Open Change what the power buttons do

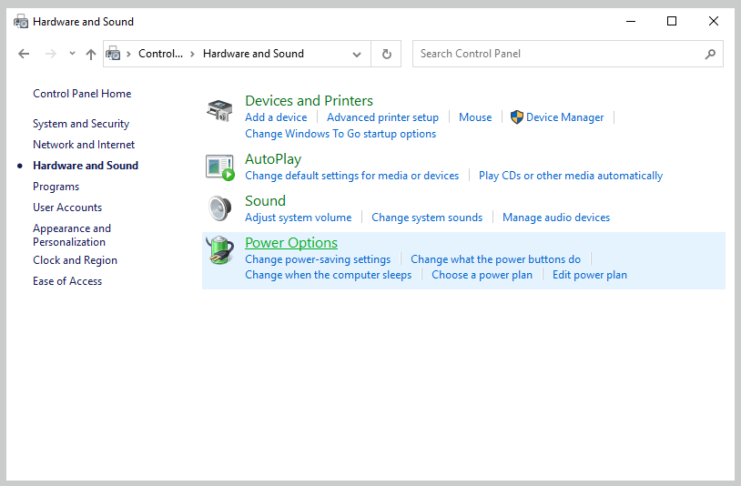[x=495, y=259]
